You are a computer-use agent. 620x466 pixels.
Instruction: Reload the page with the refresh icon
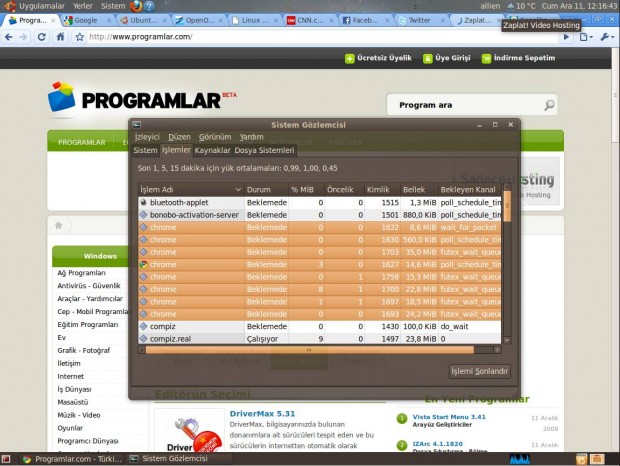[x=41, y=37]
